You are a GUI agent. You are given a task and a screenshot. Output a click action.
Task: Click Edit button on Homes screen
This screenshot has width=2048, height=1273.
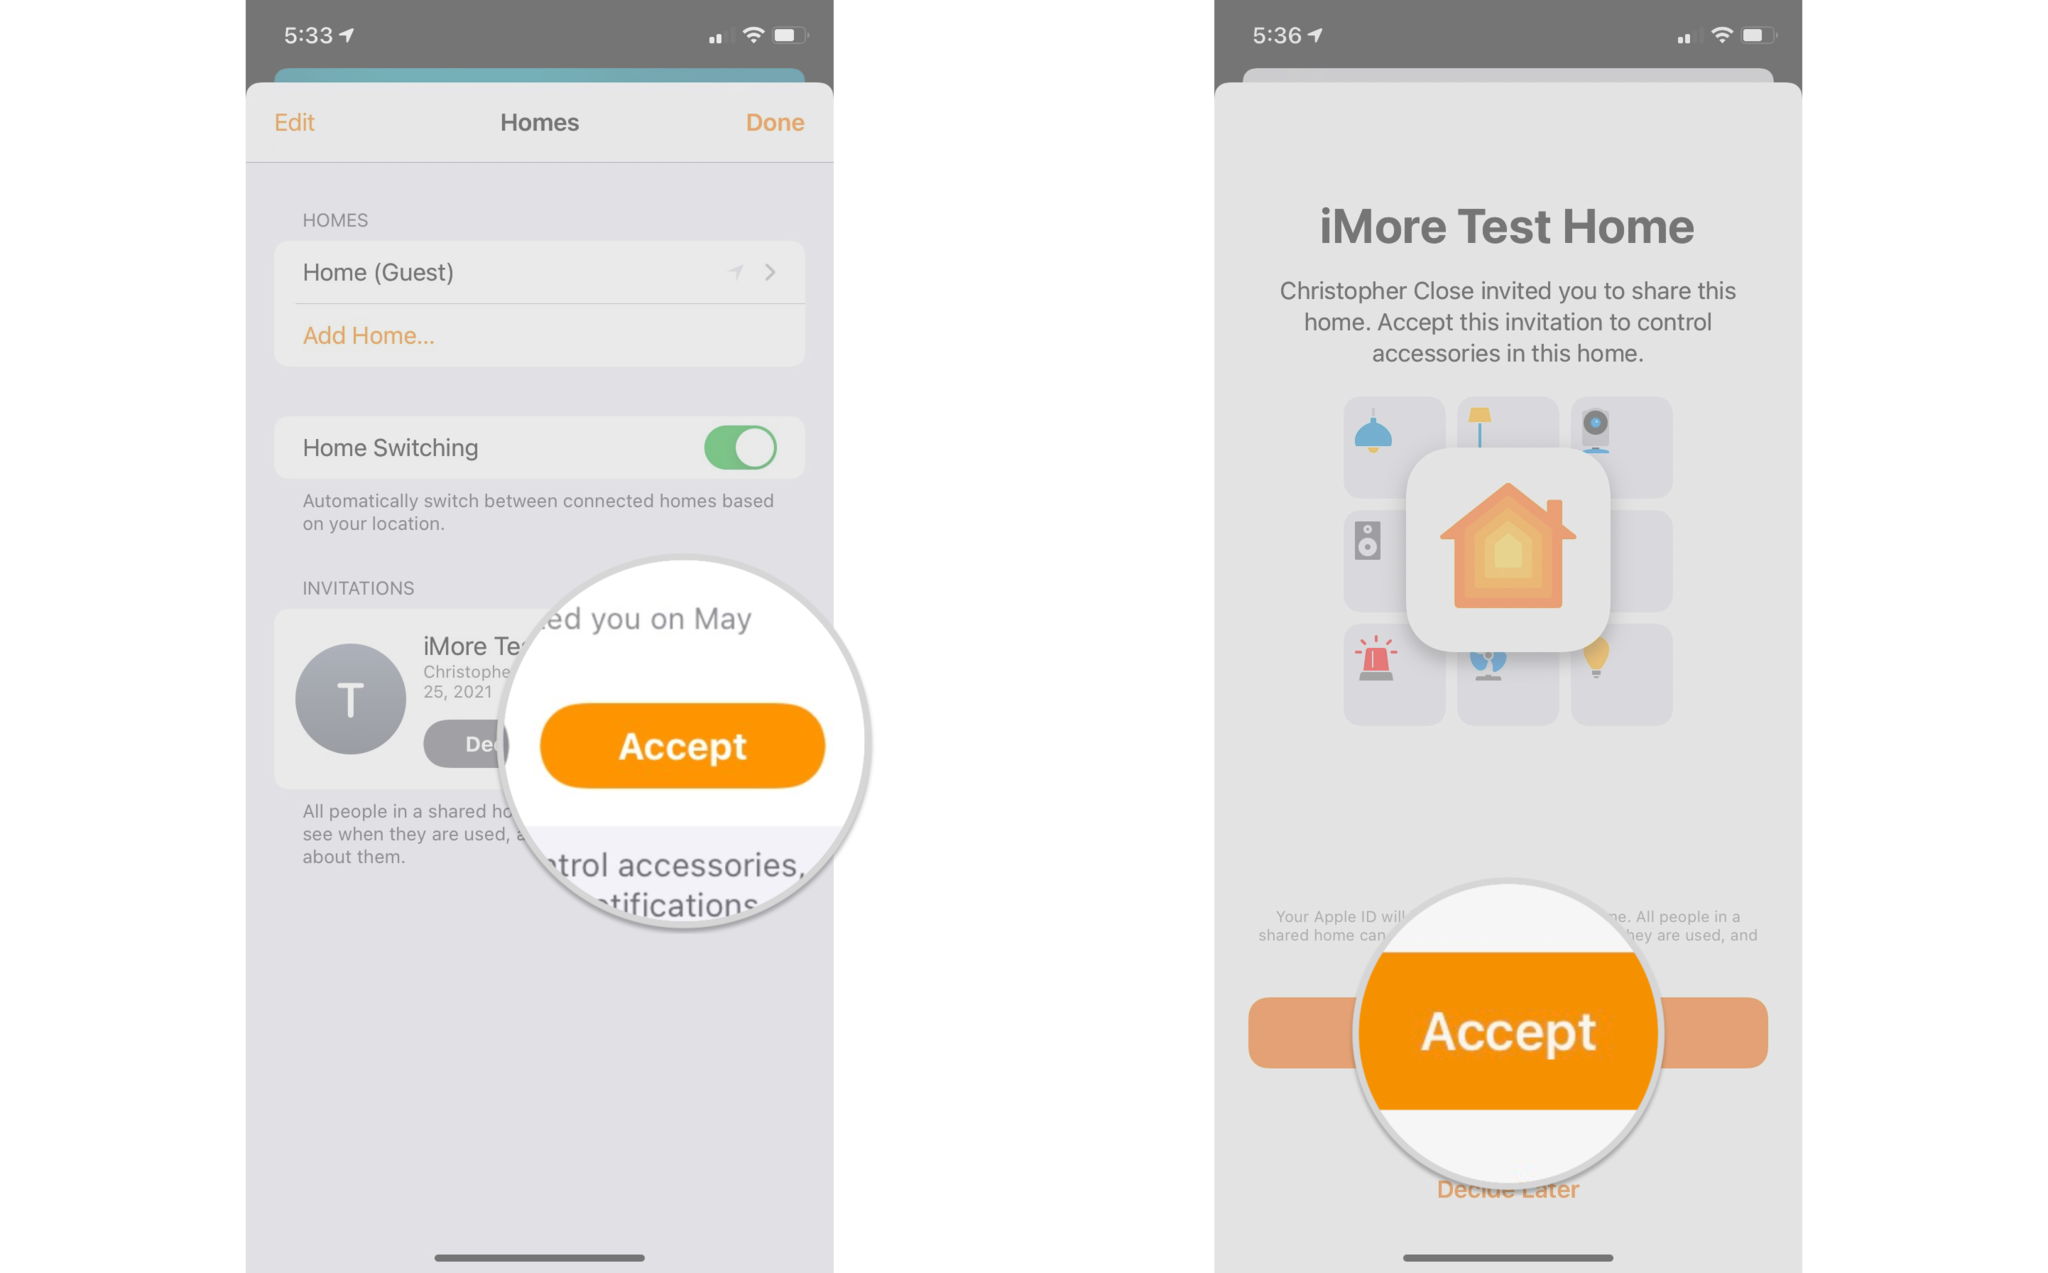pos(295,120)
